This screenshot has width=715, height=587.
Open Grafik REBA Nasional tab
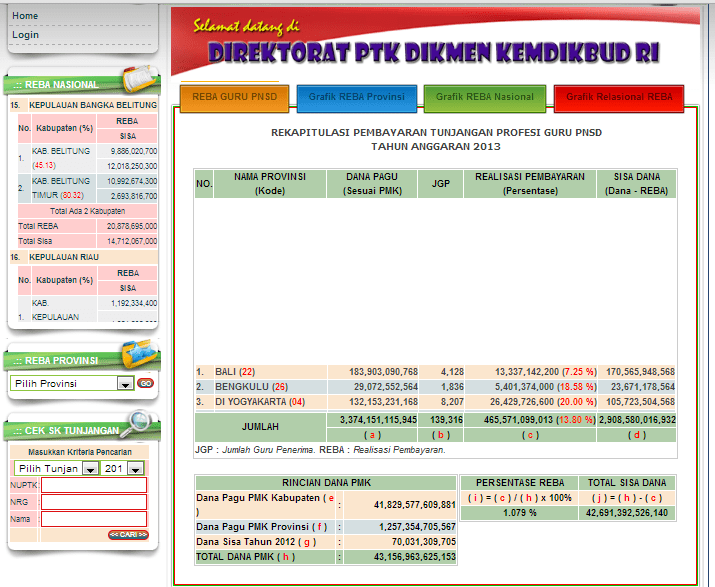tap(485, 97)
